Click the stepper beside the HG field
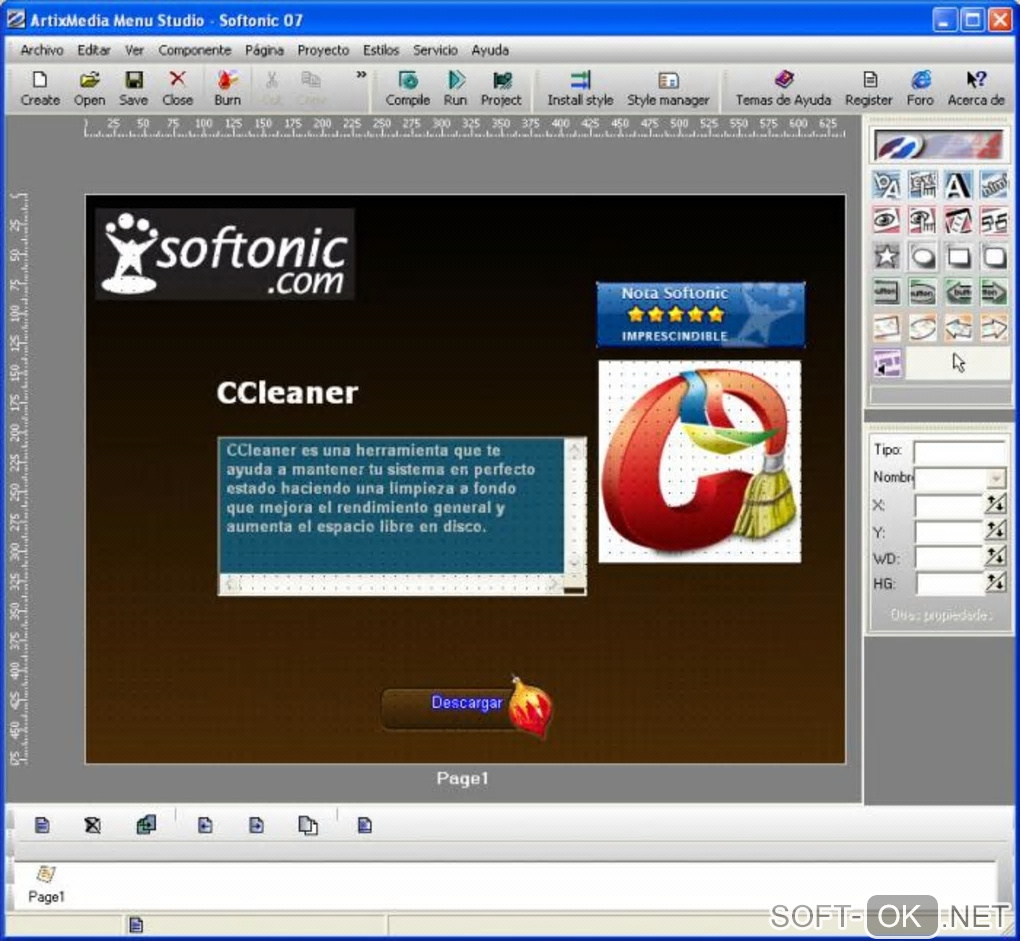 995,583
